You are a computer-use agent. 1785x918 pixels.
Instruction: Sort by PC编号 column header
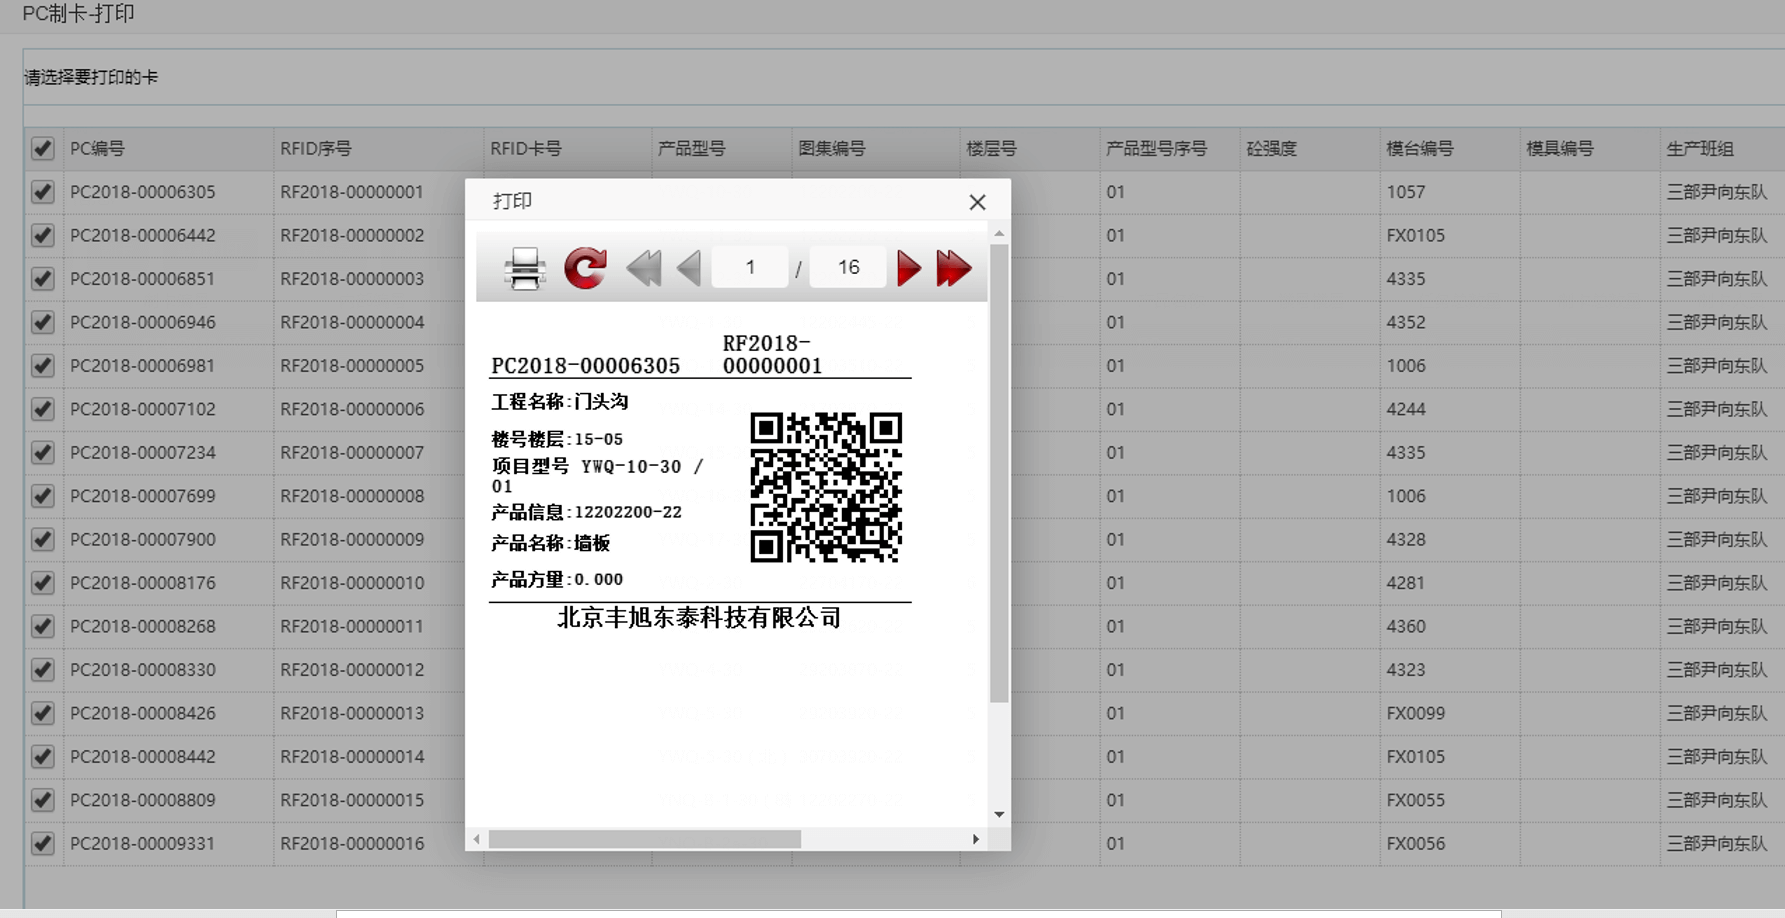click(98, 149)
